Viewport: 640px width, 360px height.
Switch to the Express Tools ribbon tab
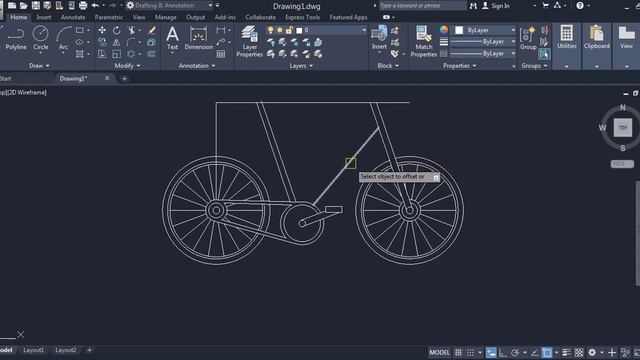302,18
